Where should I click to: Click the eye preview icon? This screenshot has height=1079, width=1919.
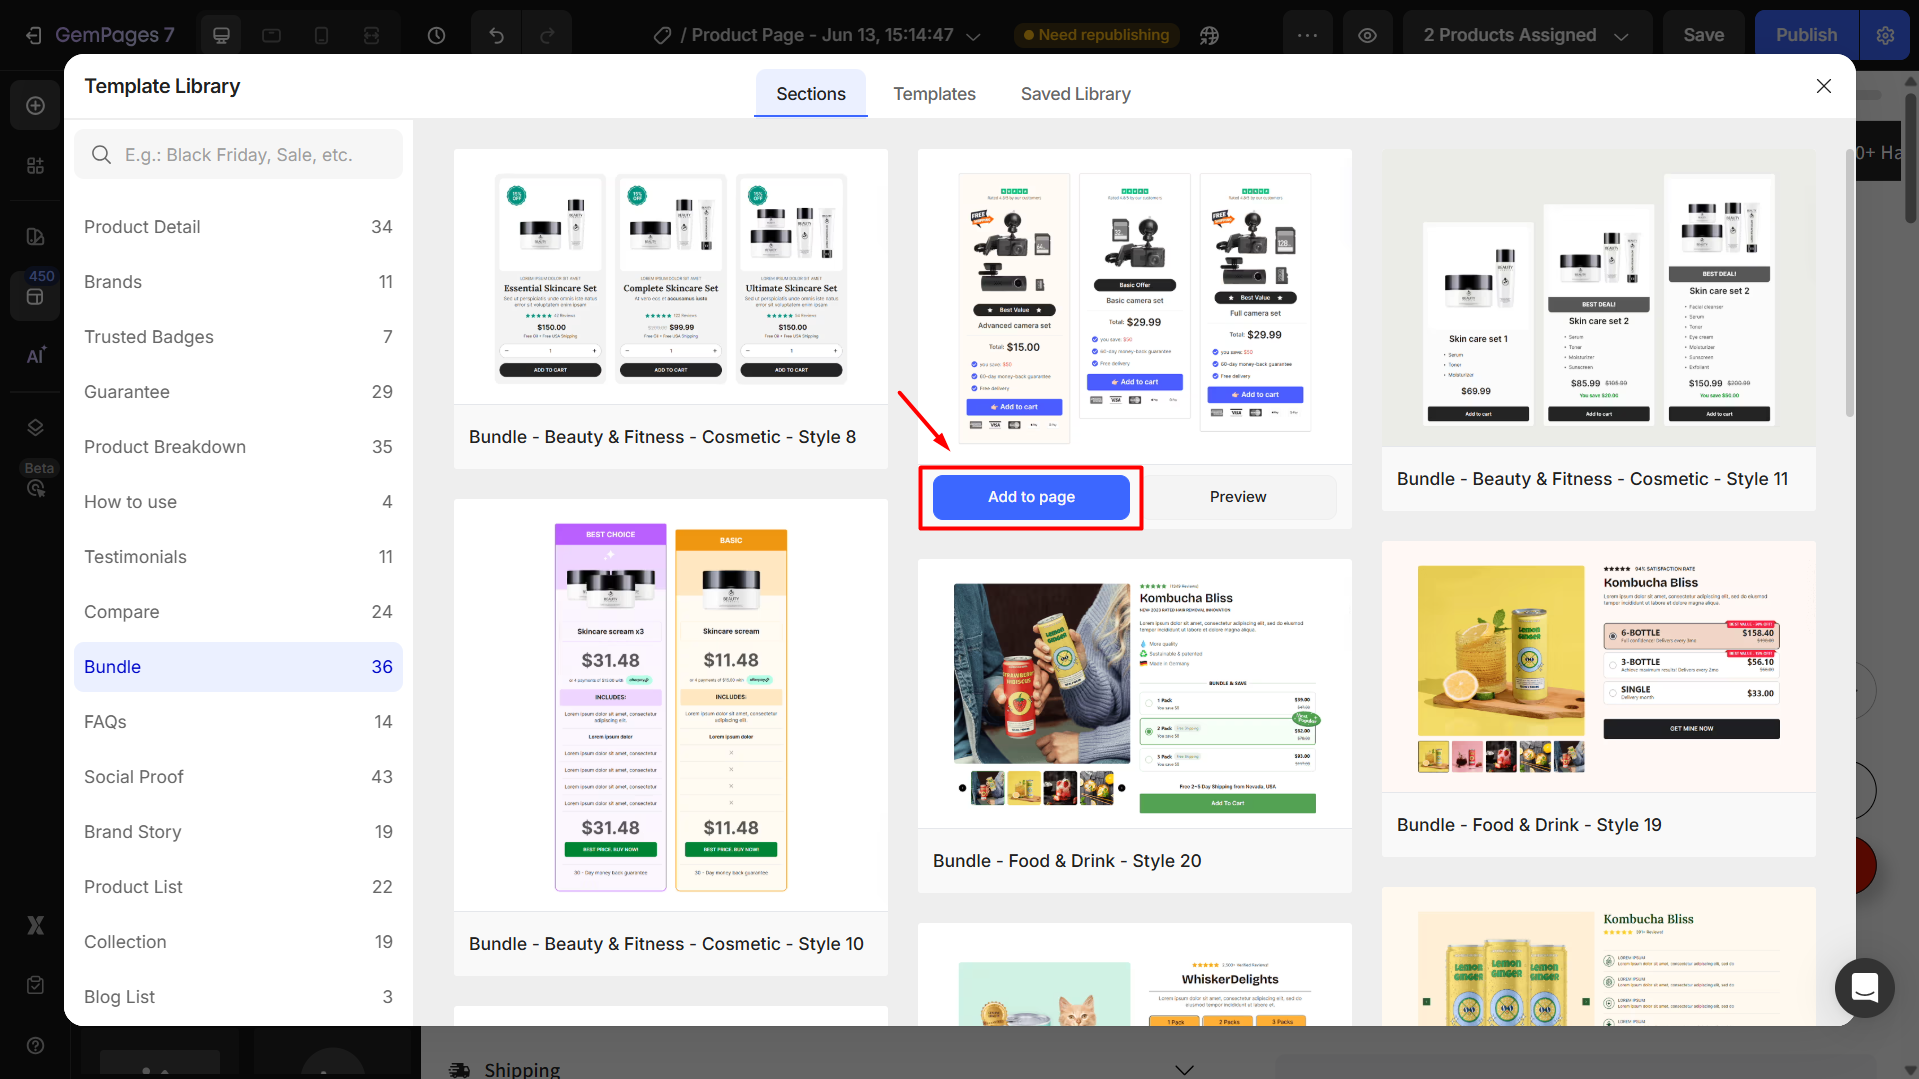click(1367, 35)
